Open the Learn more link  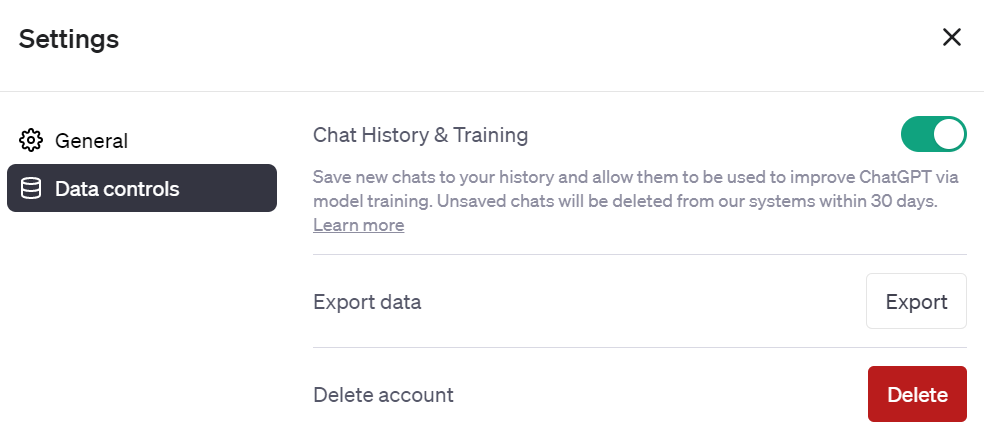coord(358,225)
